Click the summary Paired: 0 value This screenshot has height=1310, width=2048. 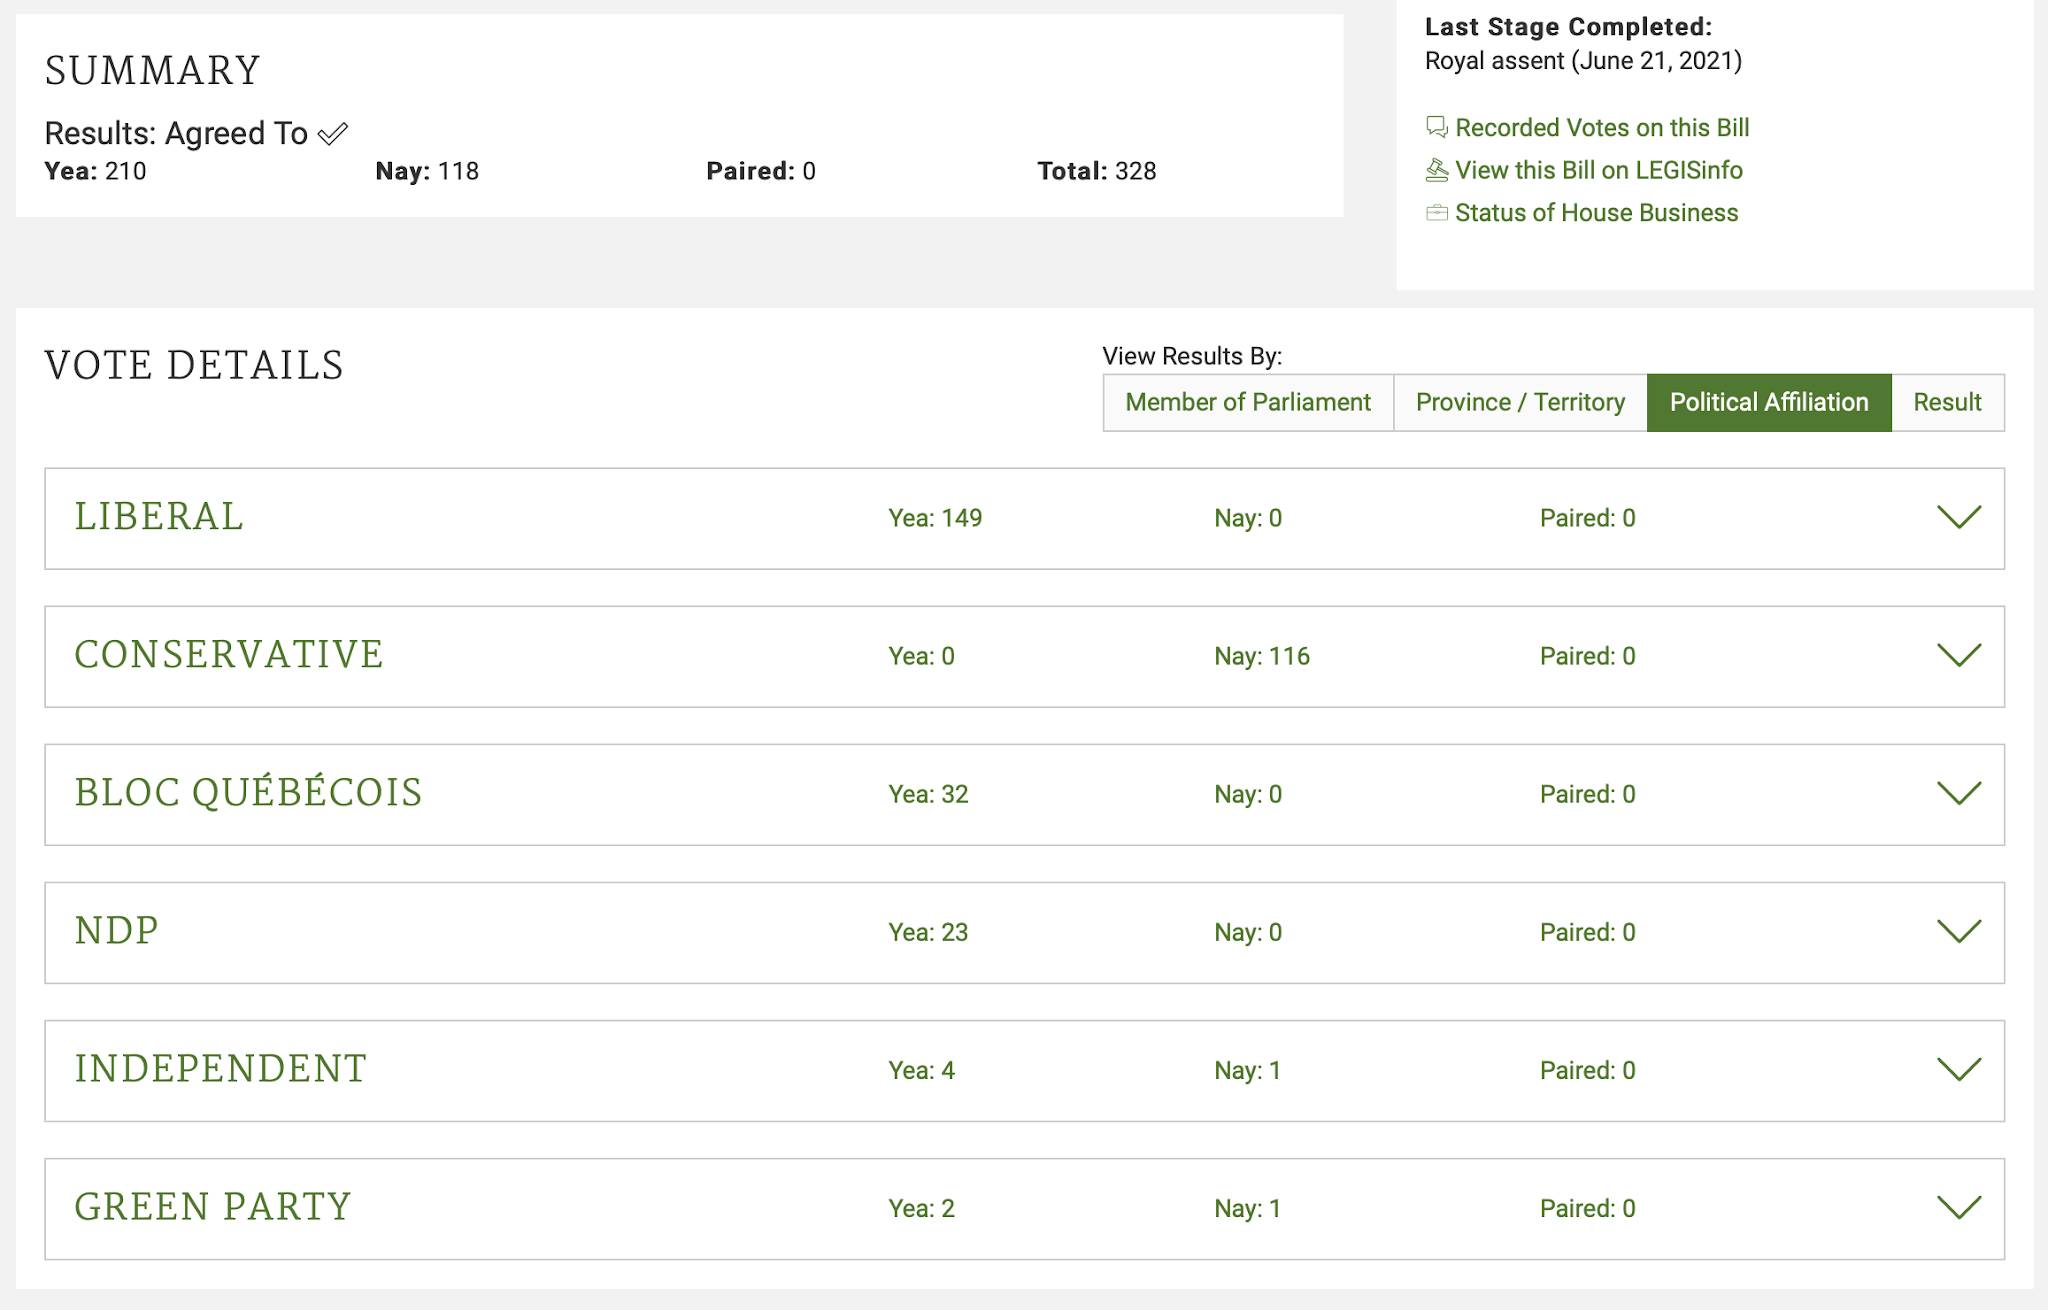[x=761, y=171]
